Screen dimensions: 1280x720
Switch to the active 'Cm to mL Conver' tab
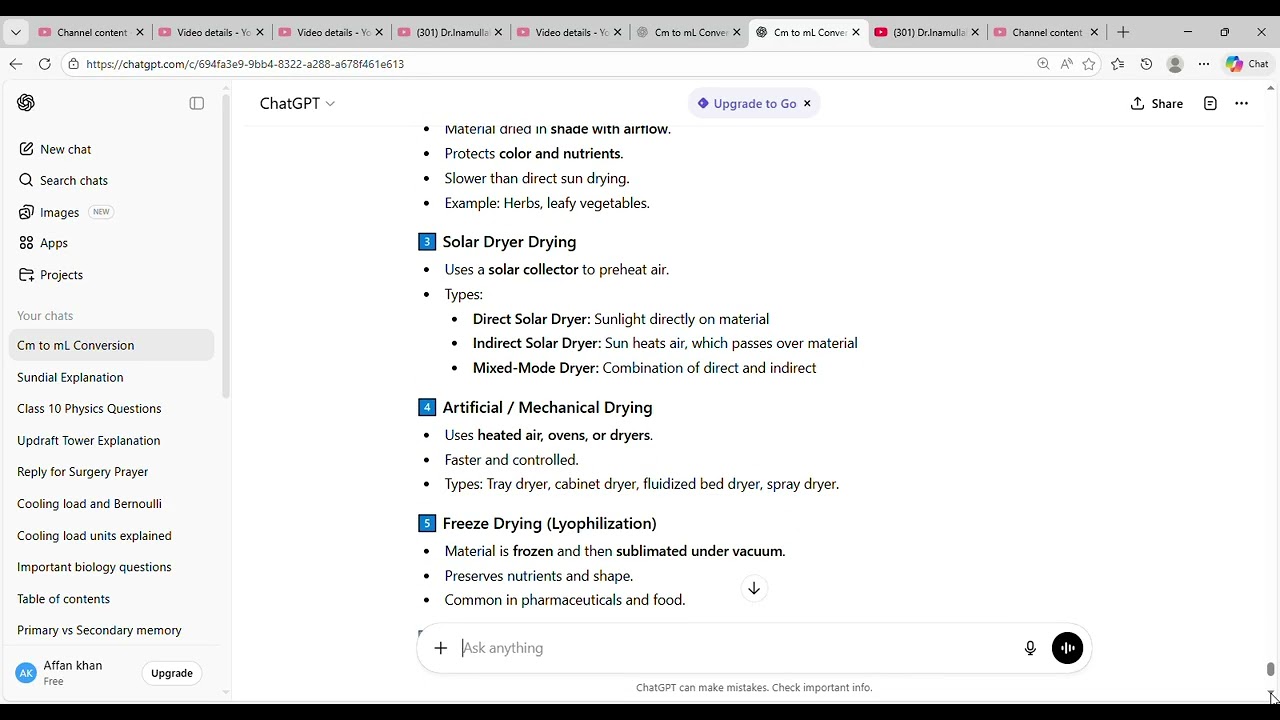pos(809,32)
